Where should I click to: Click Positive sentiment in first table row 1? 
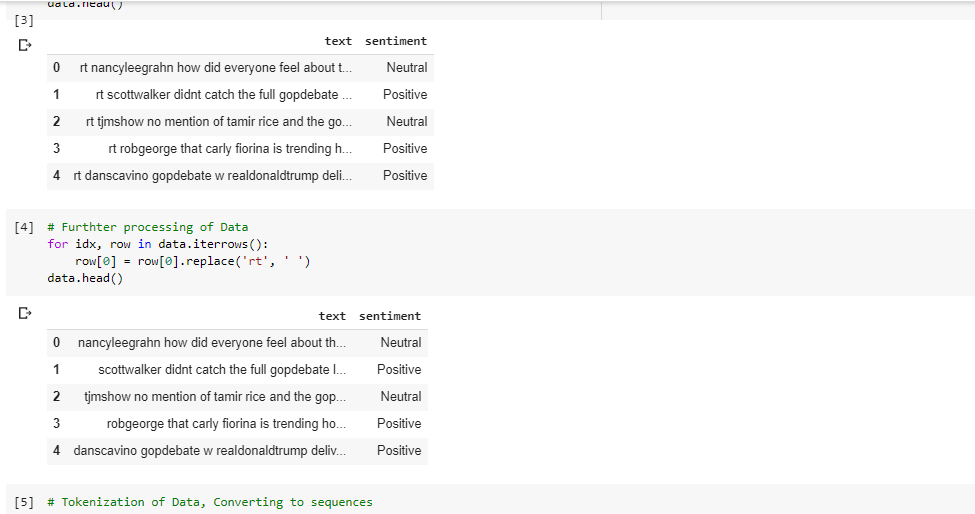[405, 94]
